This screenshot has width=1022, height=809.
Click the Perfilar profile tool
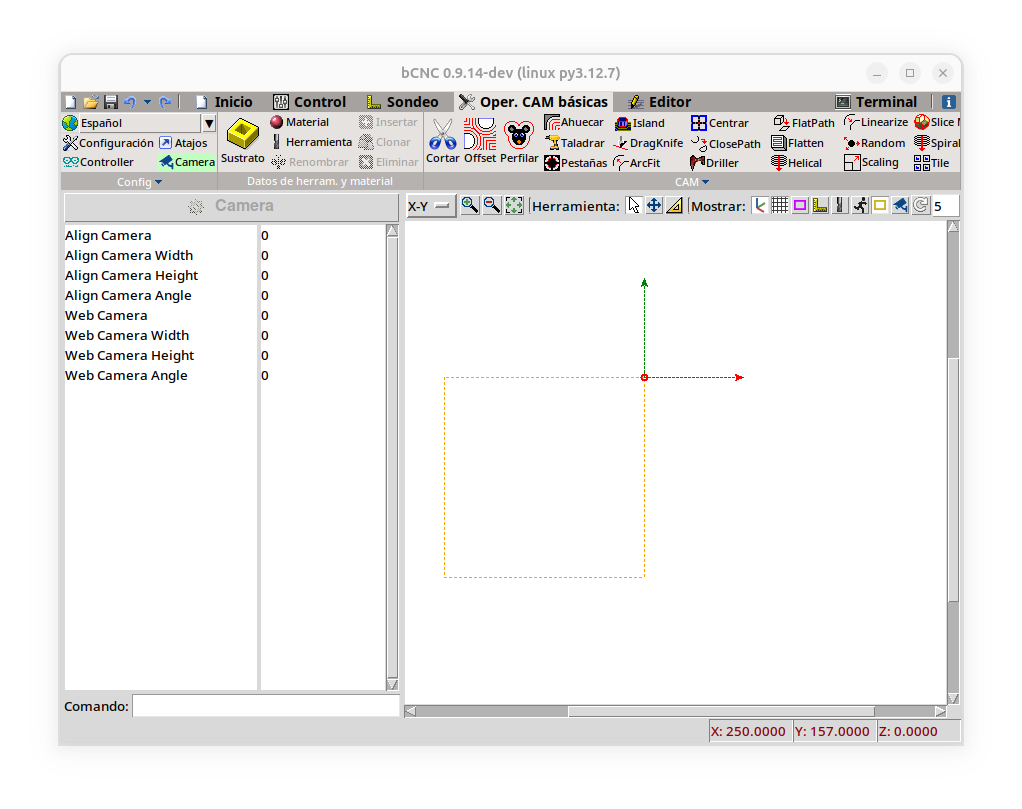(519, 141)
